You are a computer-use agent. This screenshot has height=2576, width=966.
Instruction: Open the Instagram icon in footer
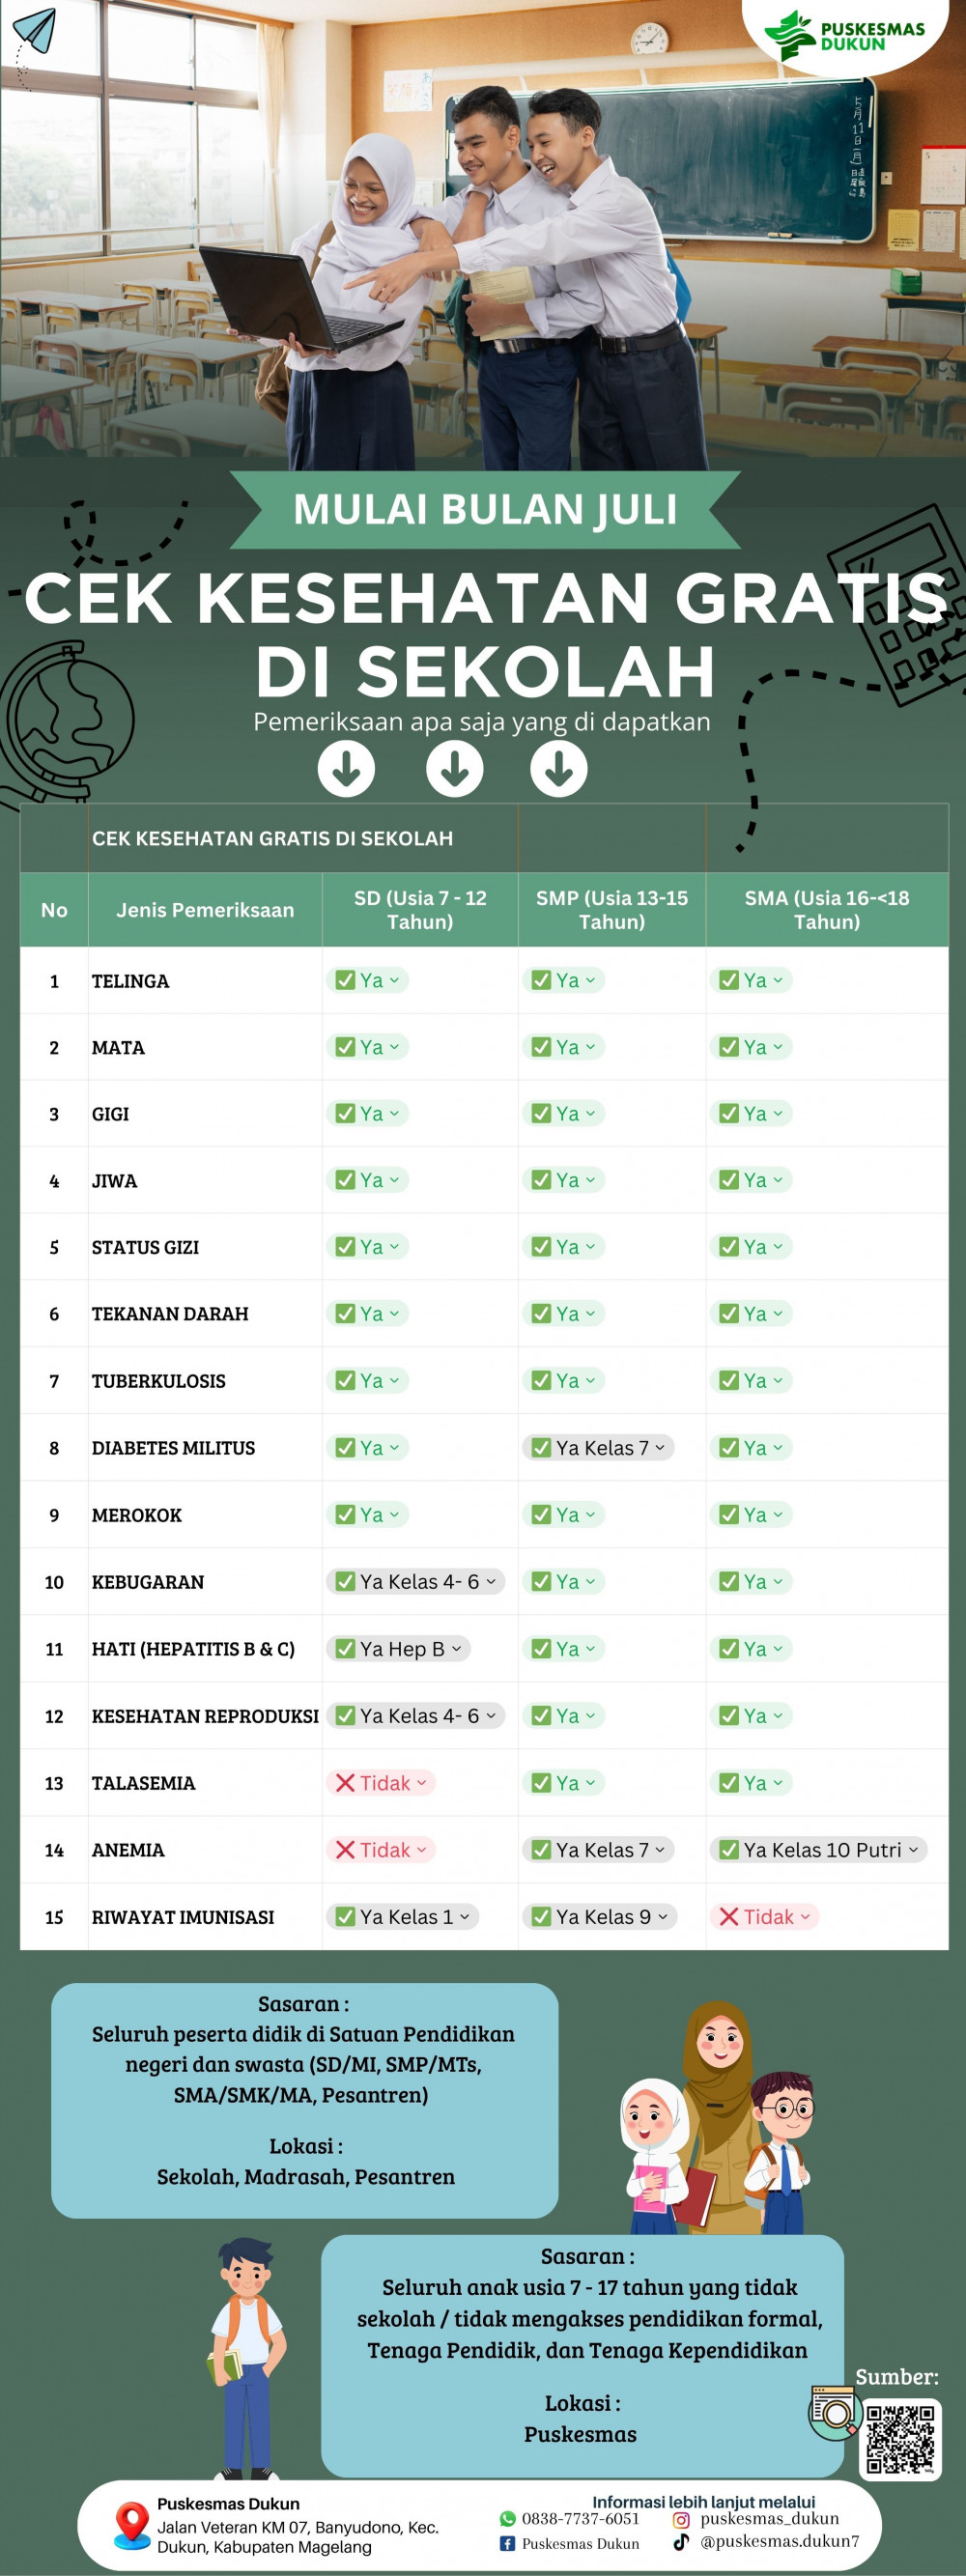tap(681, 2520)
